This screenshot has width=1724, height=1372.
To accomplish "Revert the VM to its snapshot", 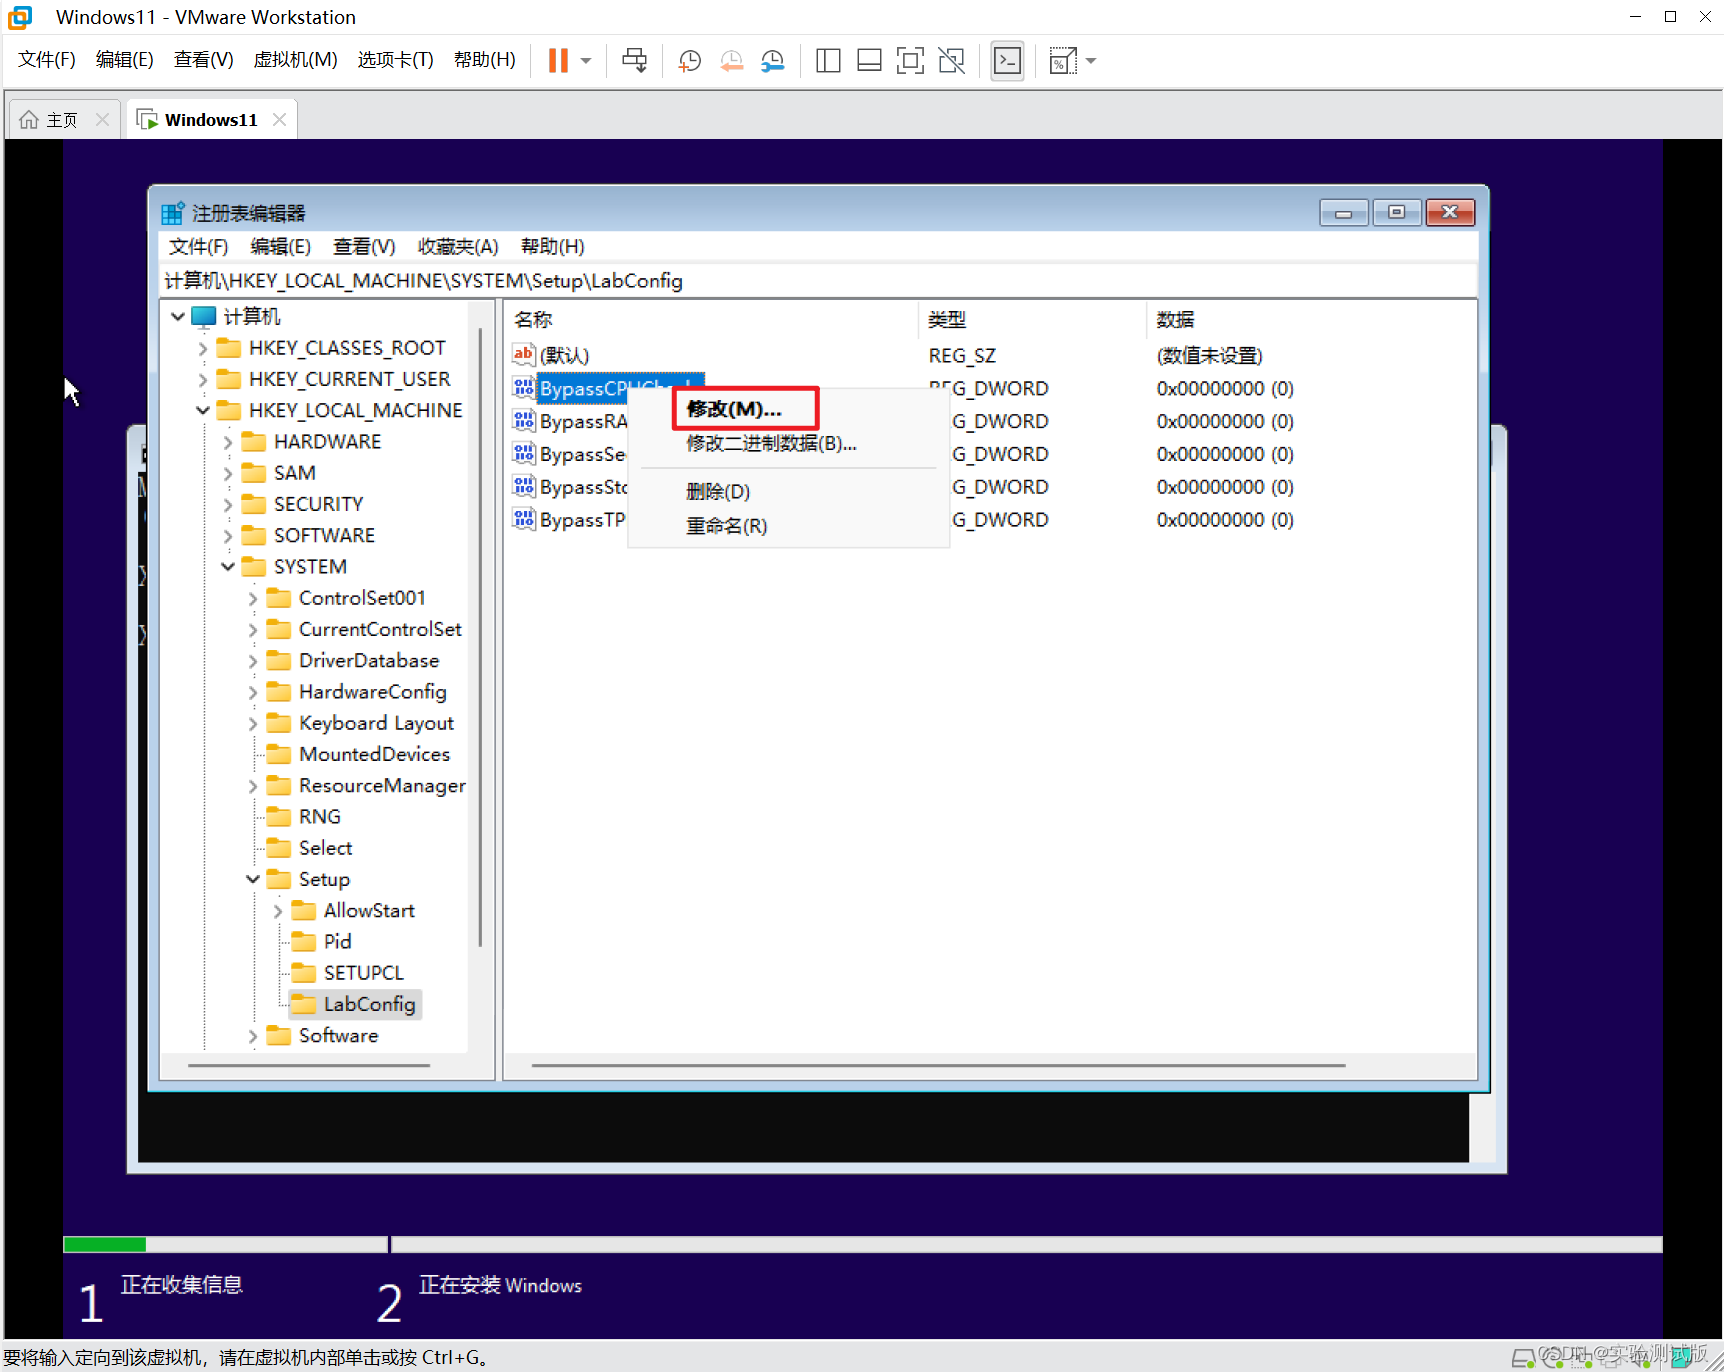I will pos(731,60).
